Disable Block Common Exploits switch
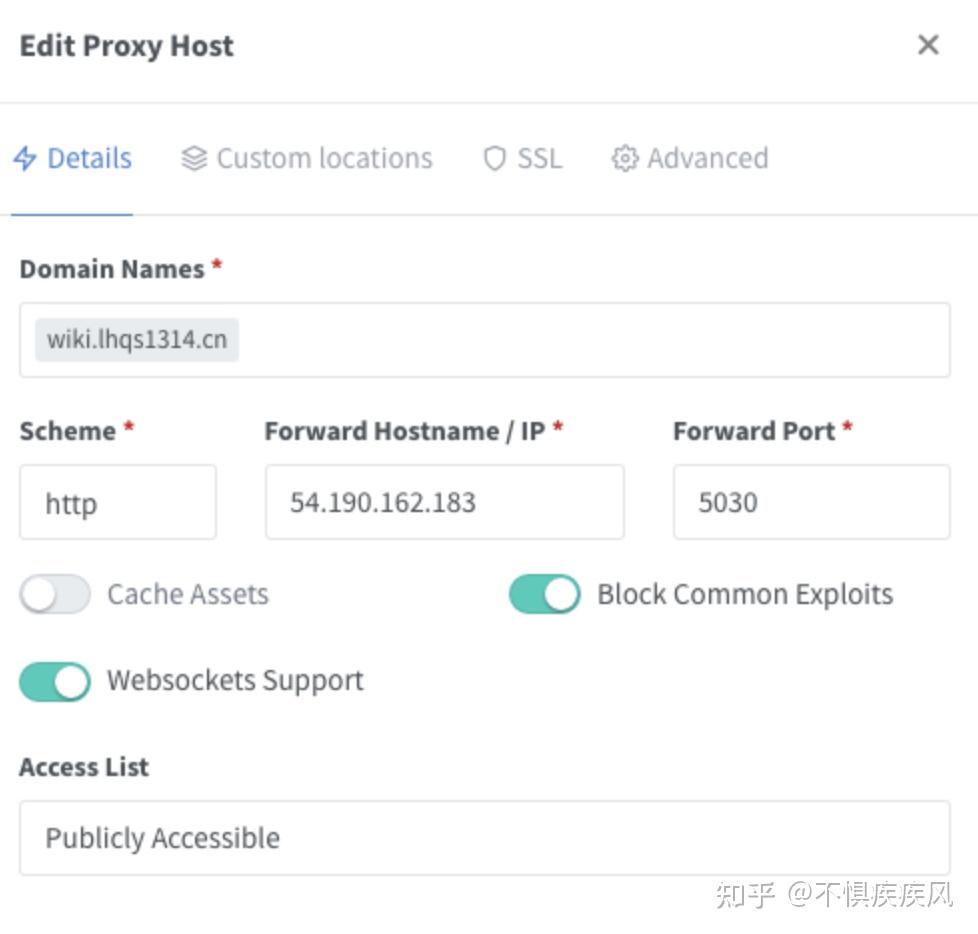 pyautogui.click(x=545, y=594)
